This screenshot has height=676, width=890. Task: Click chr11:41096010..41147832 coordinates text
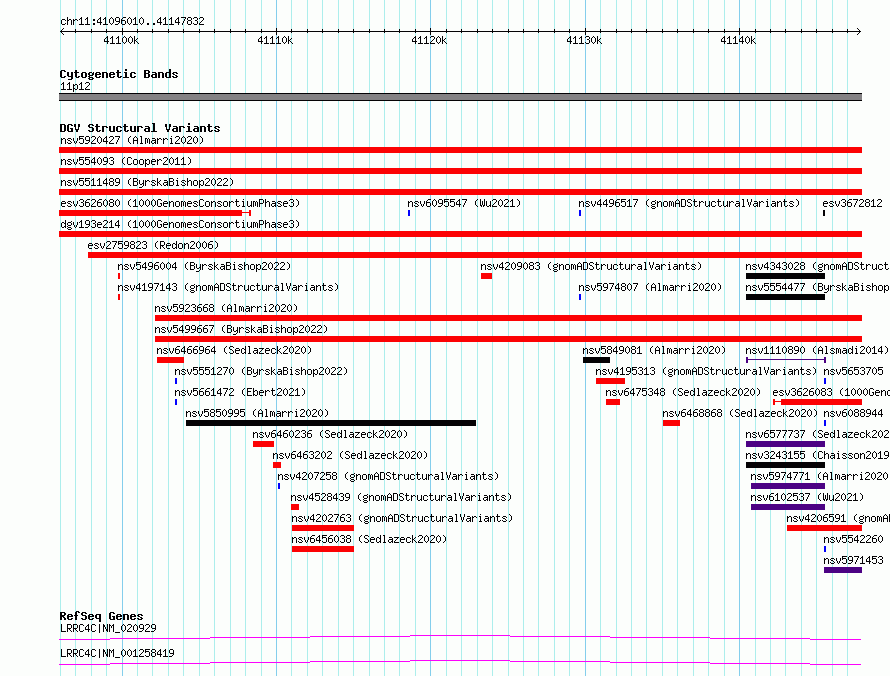[132, 22]
